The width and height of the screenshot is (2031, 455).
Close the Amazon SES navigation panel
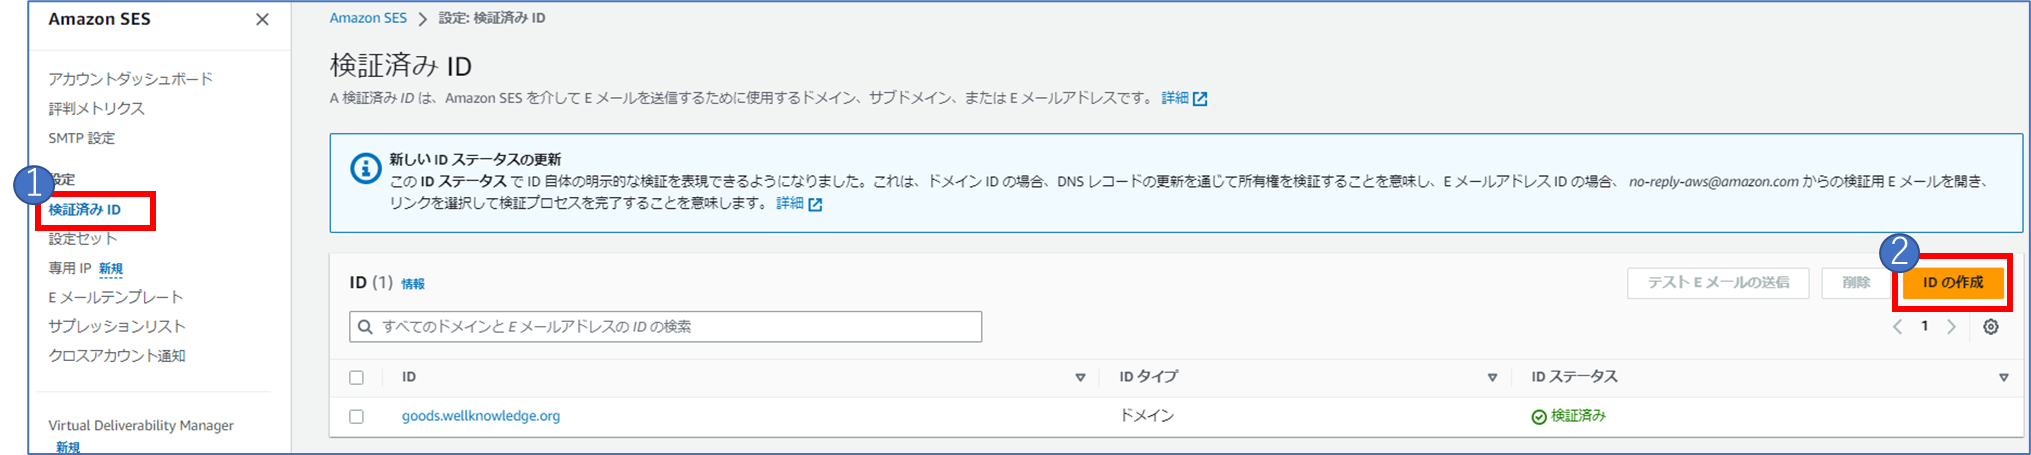pyautogui.click(x=262, y=19)
